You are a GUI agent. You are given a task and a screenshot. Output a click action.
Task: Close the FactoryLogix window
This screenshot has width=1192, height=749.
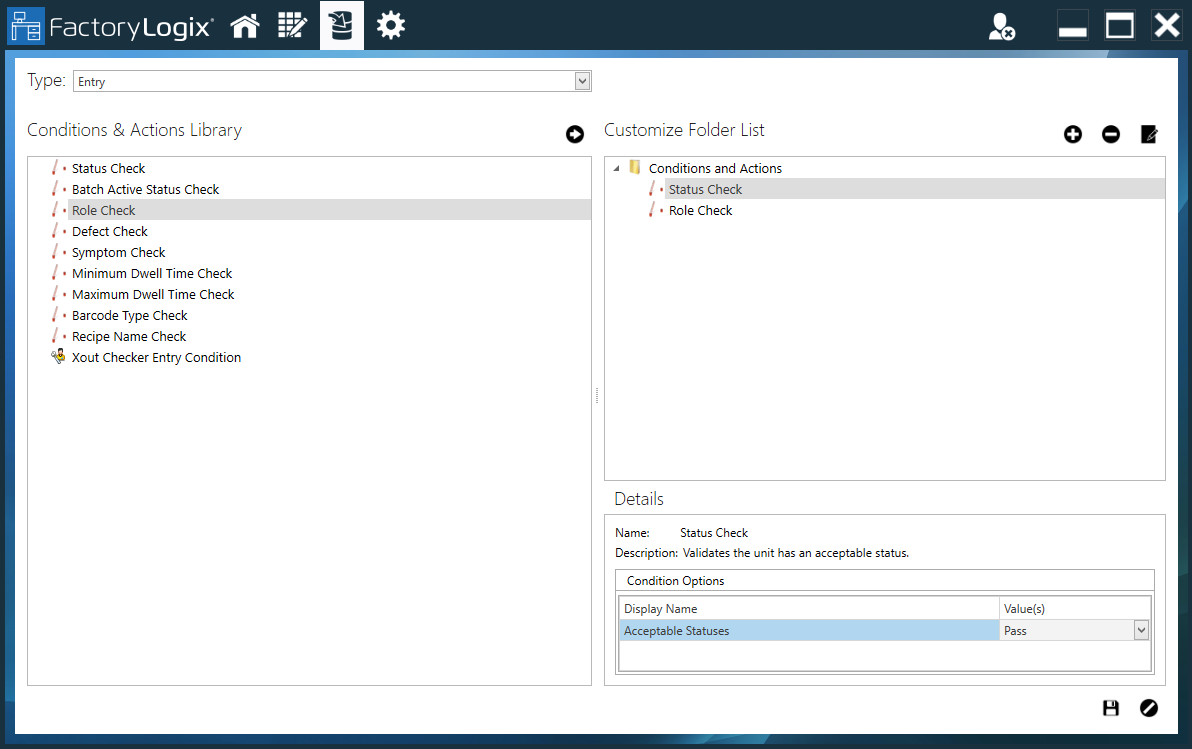point(1166,26)
